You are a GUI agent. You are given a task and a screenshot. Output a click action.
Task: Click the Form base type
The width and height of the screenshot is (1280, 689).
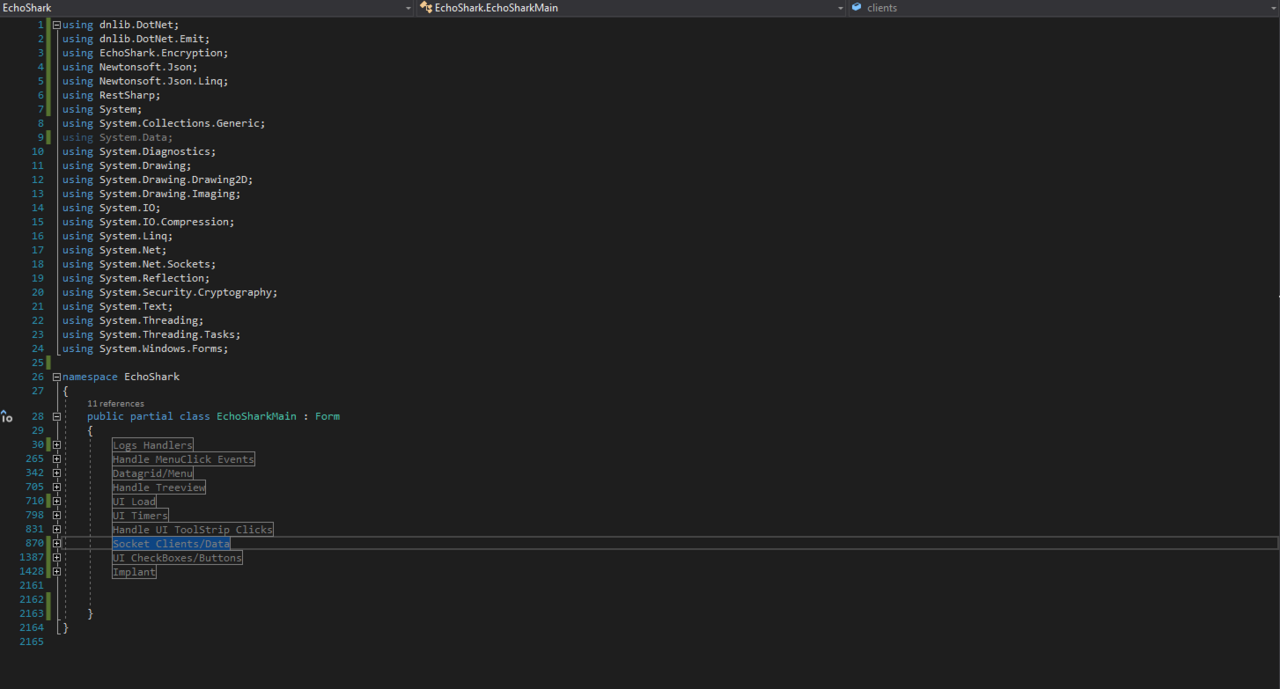[x=327, y=416]
